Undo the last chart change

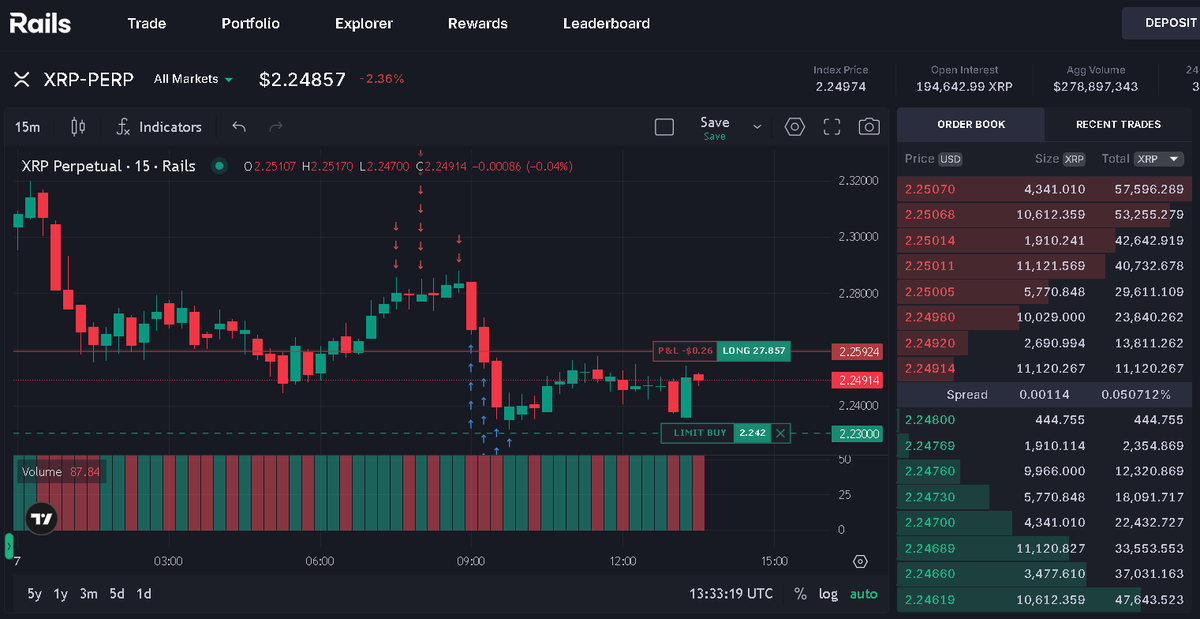point(238,127)
